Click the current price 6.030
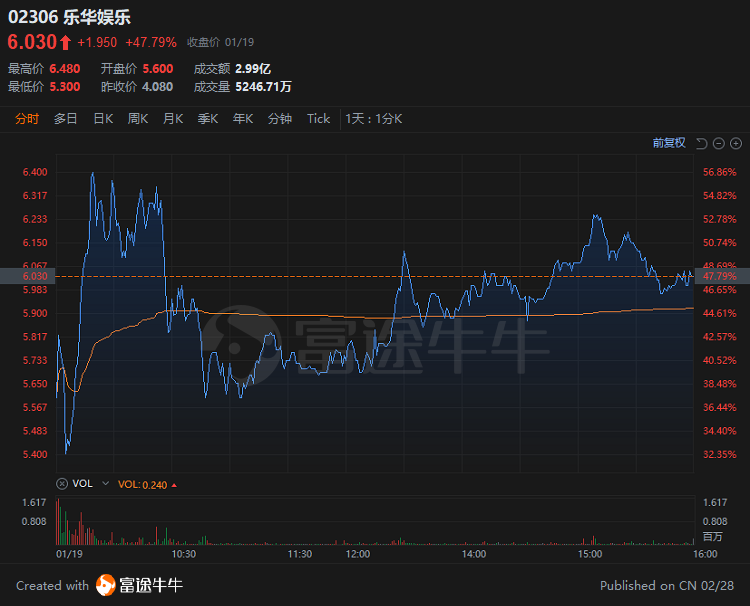The width and height of the screenshot is (750, 606). click(x=32, y=42)
